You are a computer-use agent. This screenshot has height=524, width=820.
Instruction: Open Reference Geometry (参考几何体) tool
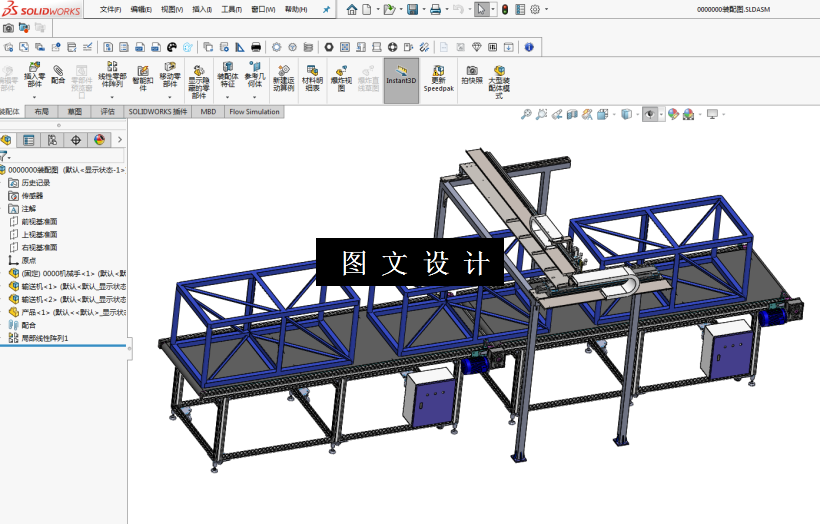point(255,75)
